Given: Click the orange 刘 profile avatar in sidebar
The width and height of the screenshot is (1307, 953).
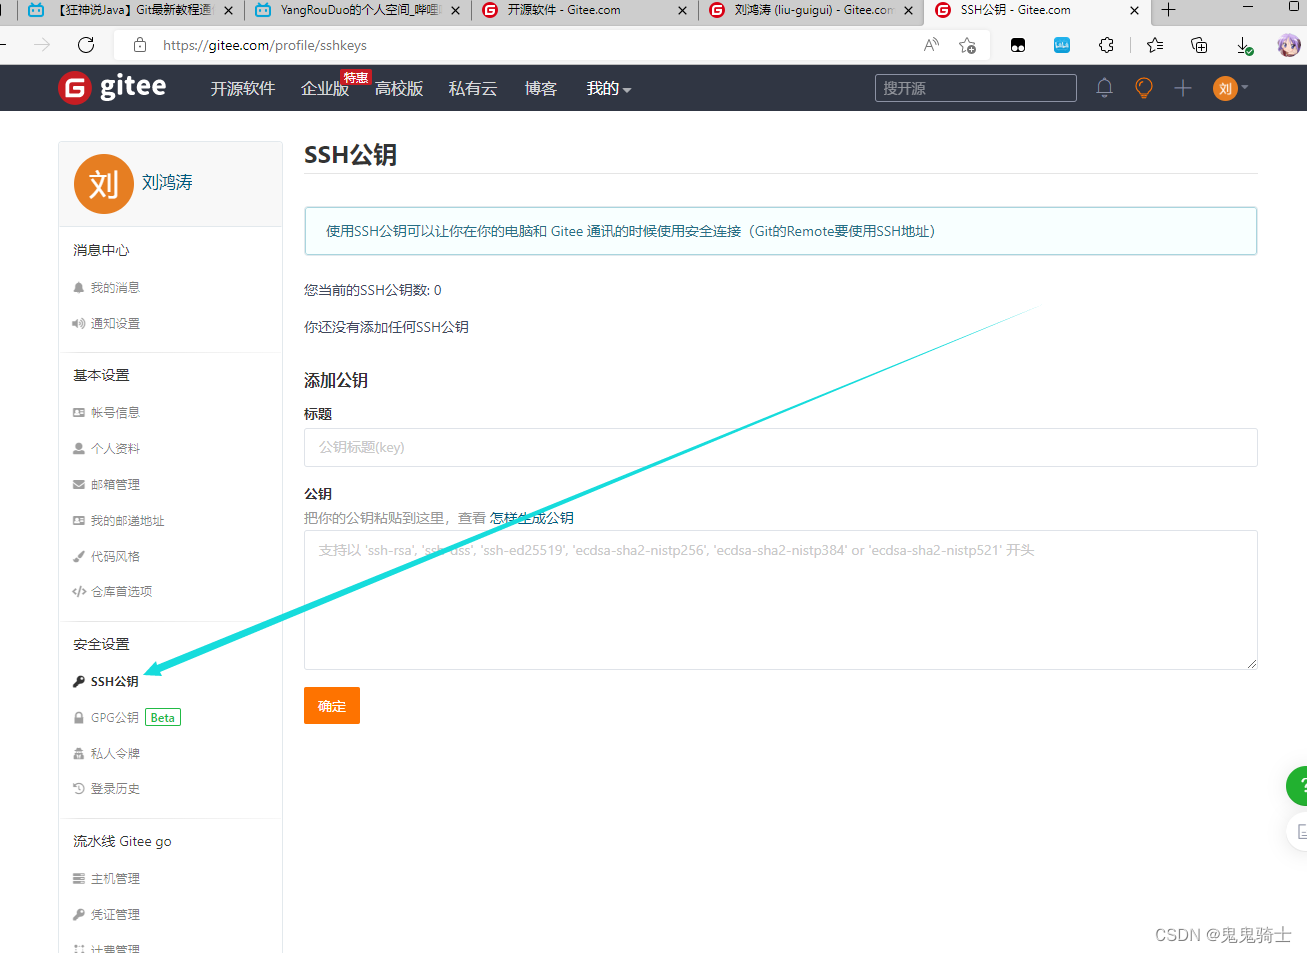Looking at the screenshot, I should point(104,184).
